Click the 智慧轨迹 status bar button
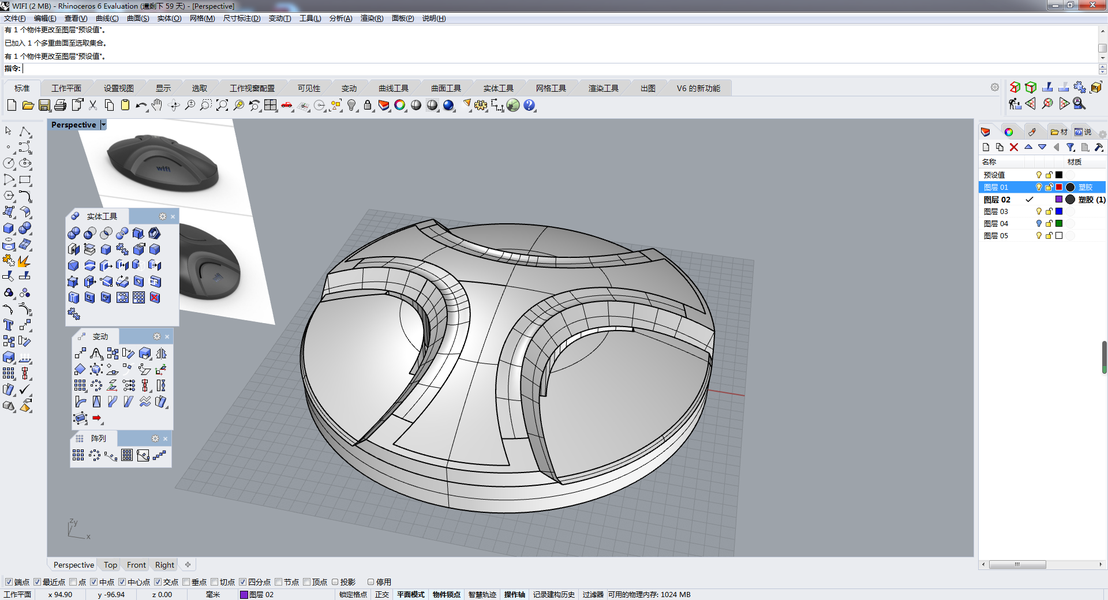Image resolution: width=1108 pixels, height=600 pixels. click(x=481, y=594)
